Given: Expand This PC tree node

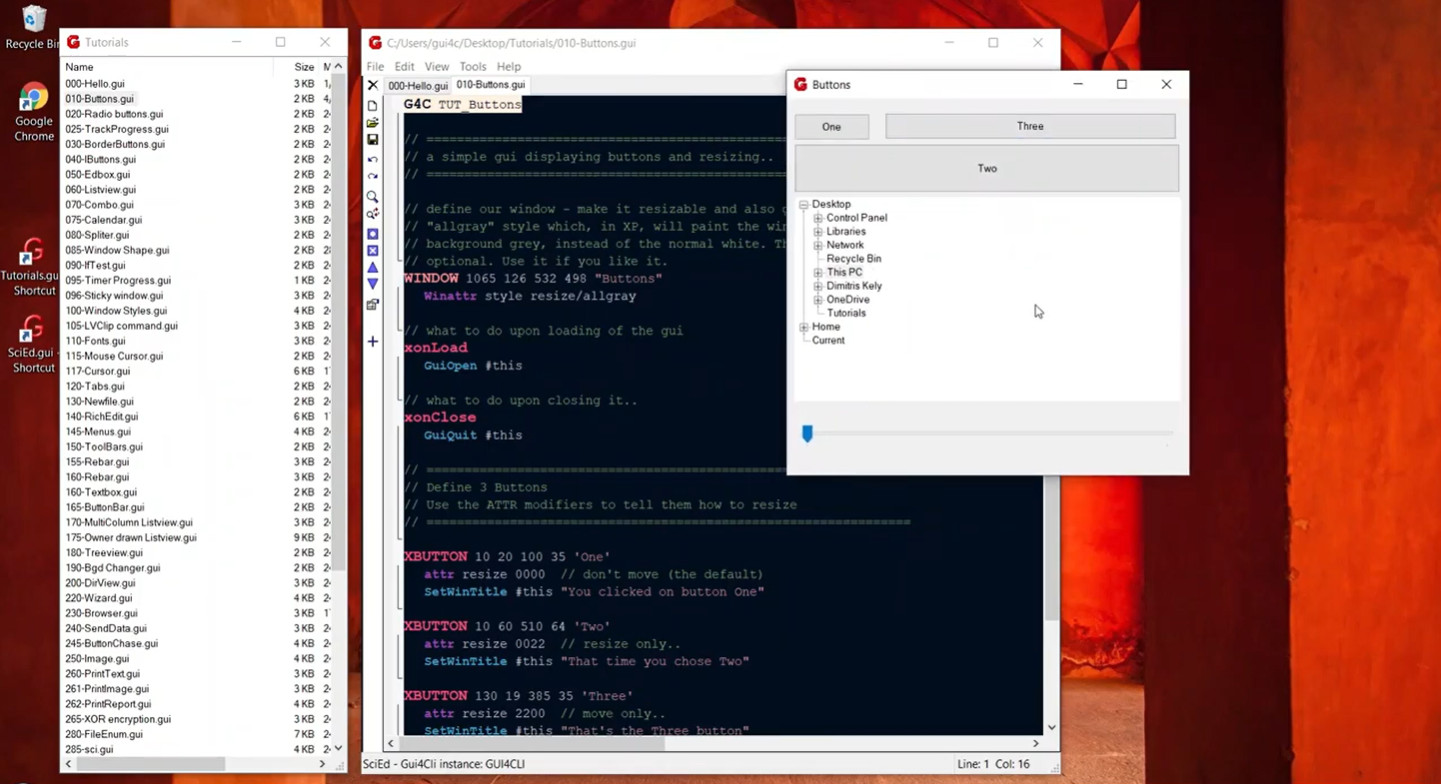Looking at the screenshot, I should (818, 272).
